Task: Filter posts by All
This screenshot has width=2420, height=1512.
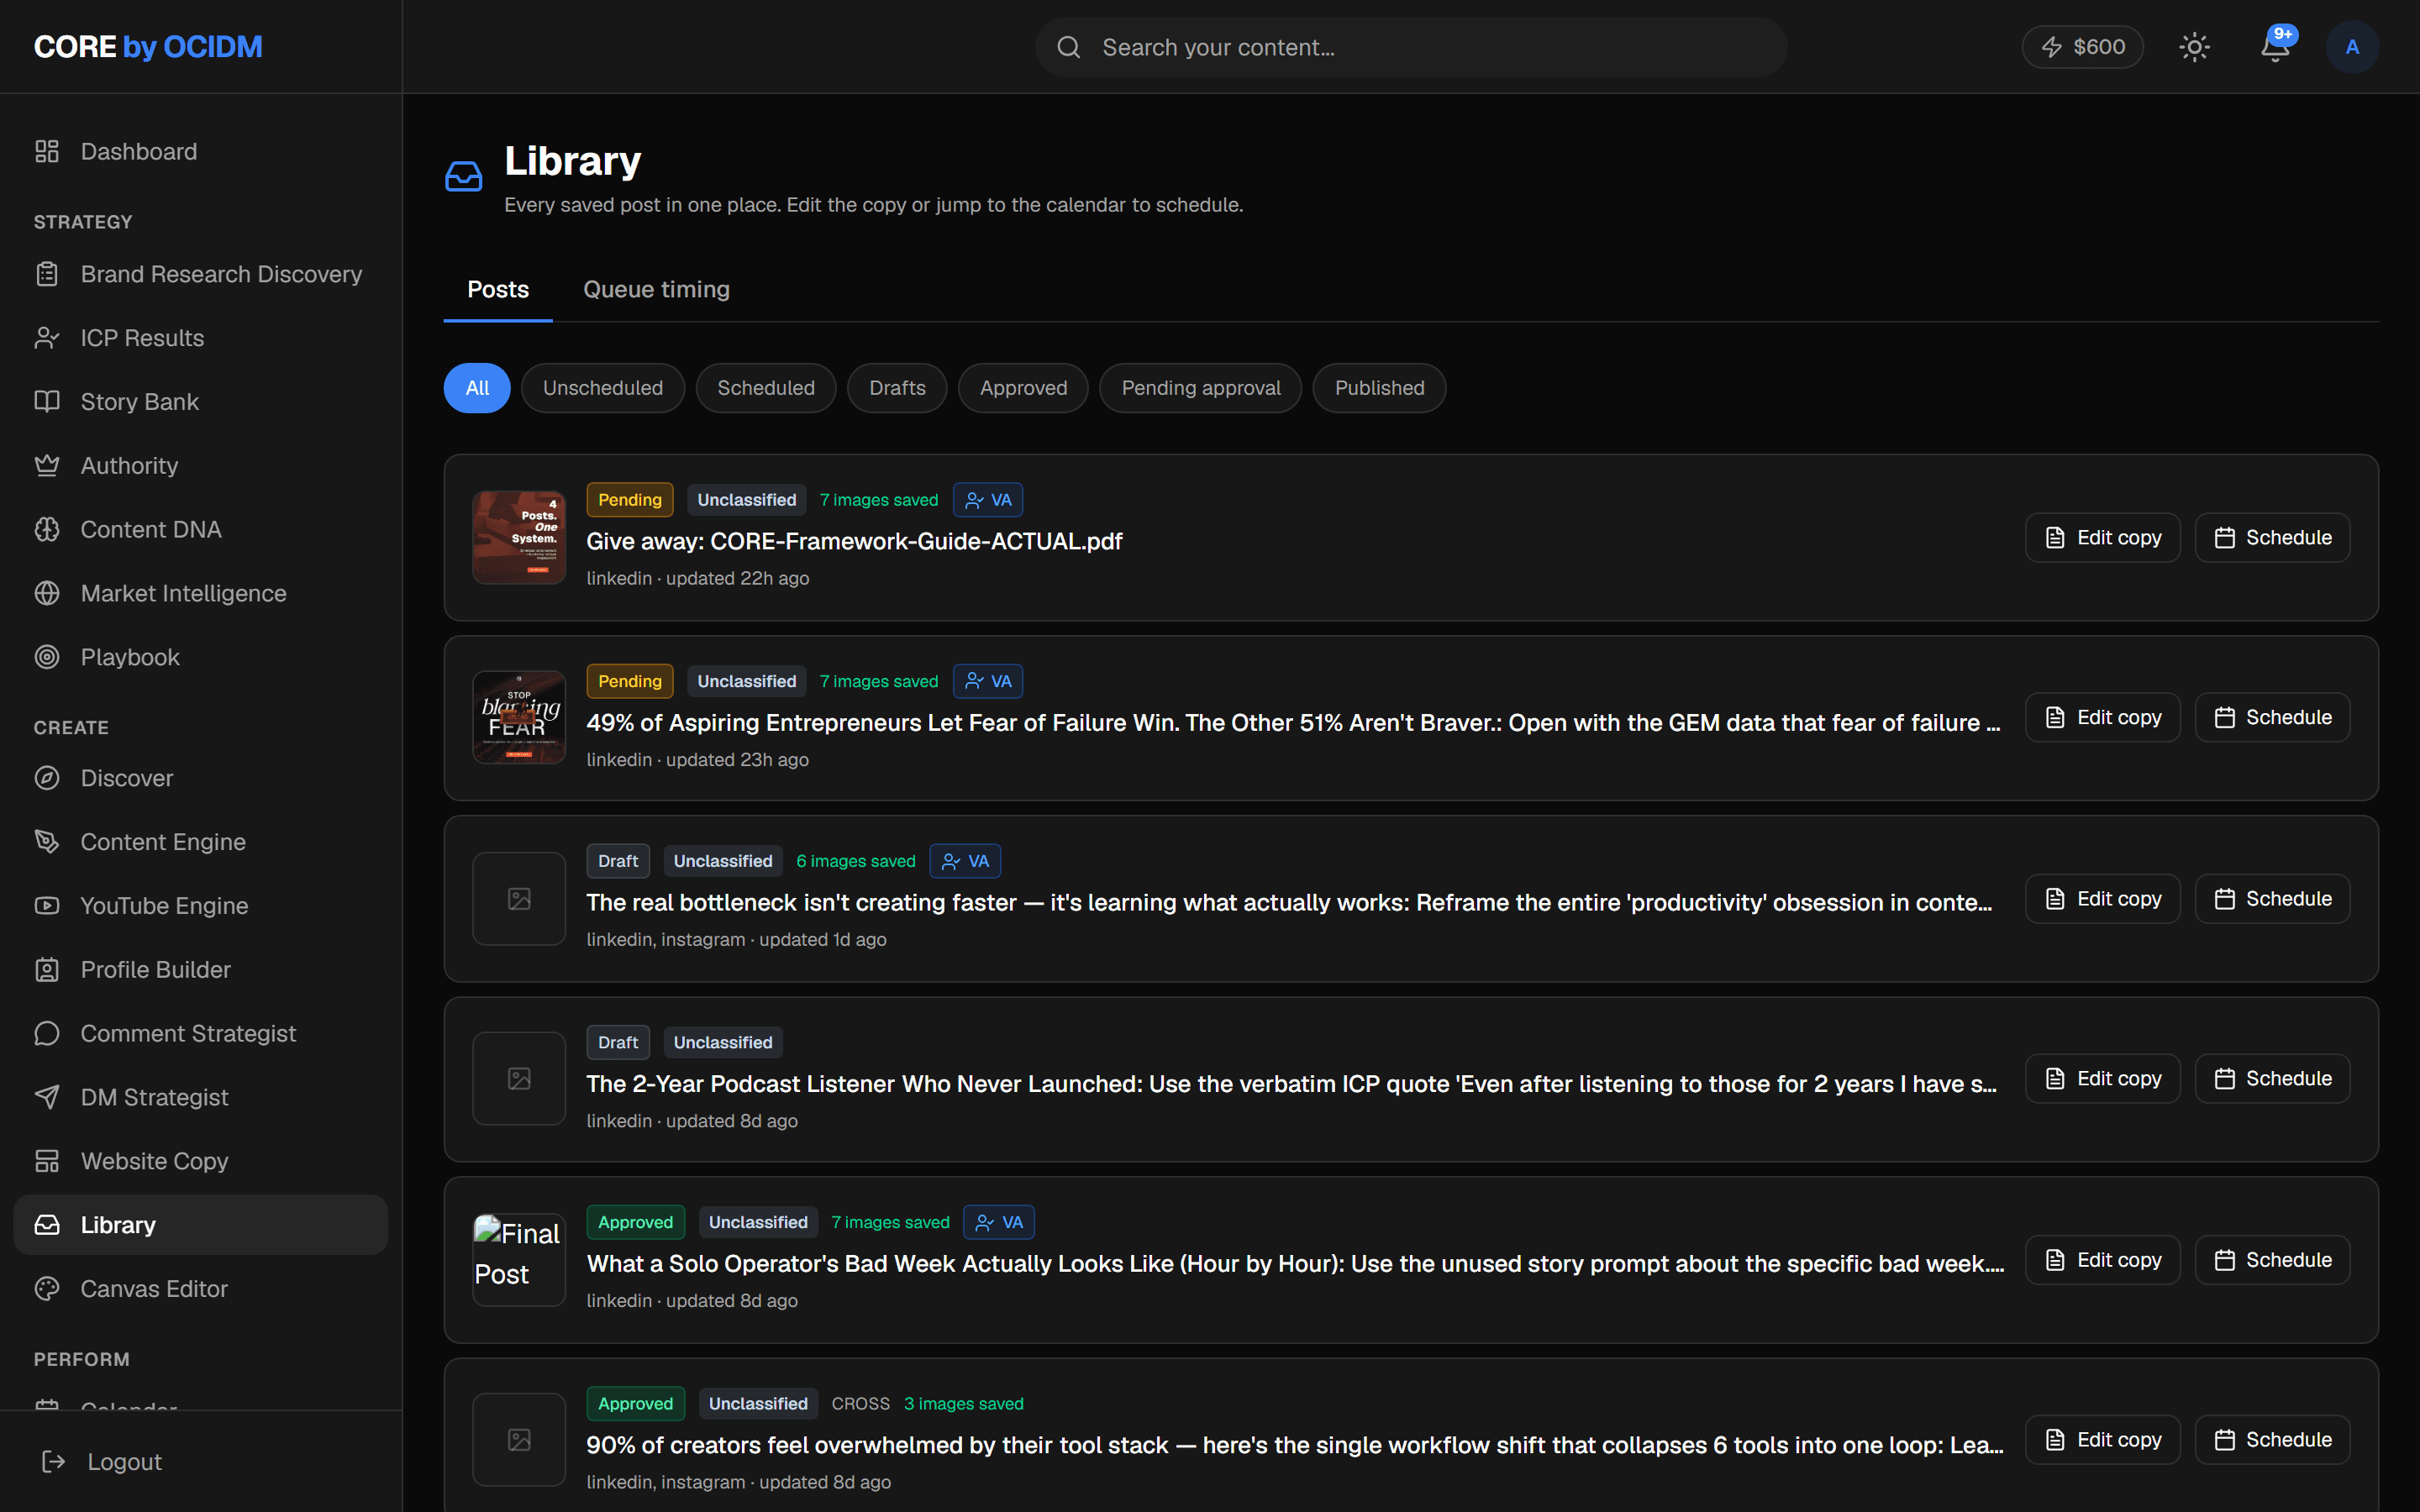Action: pos(477,388)
